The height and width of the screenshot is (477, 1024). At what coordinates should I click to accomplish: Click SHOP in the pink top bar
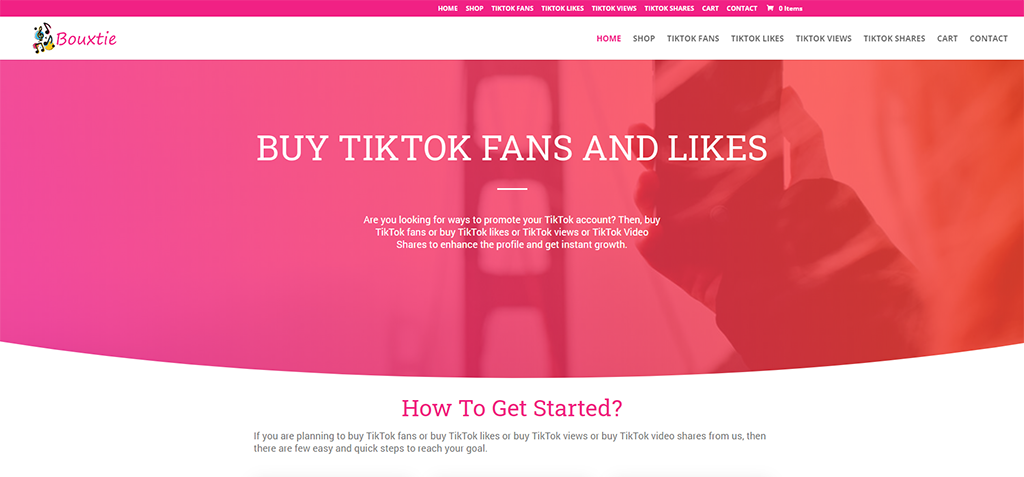pyautogui.click(x=475, y=8)
